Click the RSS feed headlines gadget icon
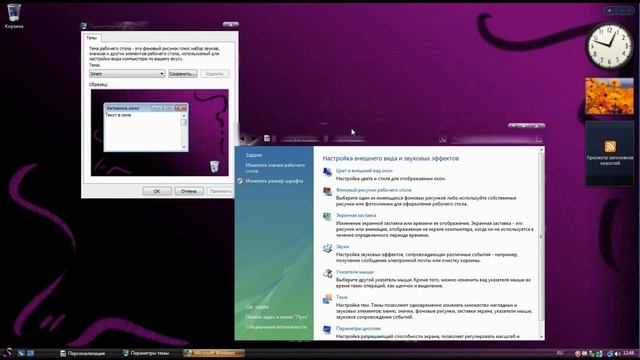The image size is (640, 360). click(610, 146)
